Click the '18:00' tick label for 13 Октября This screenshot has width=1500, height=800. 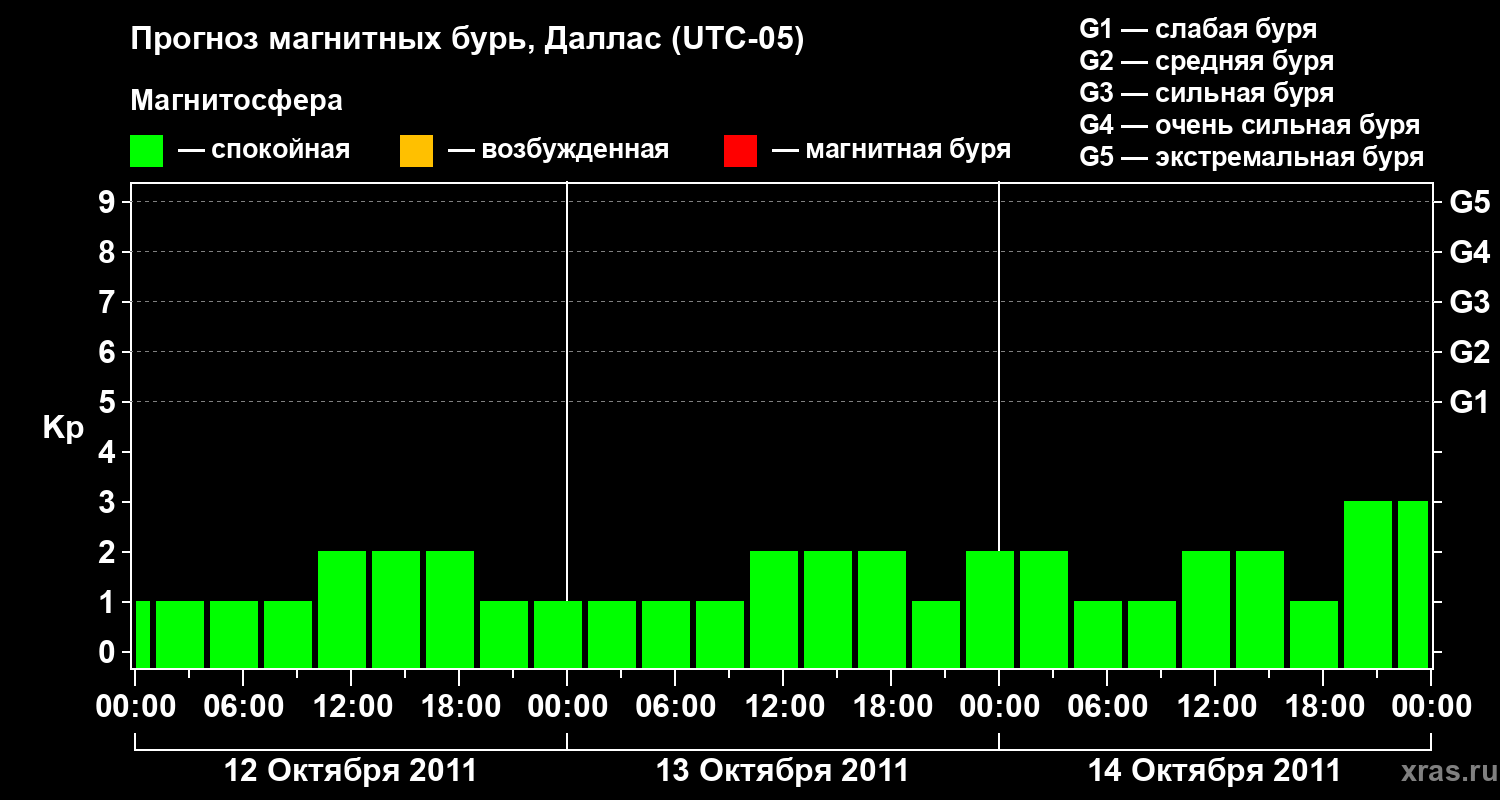click(891, 706)
